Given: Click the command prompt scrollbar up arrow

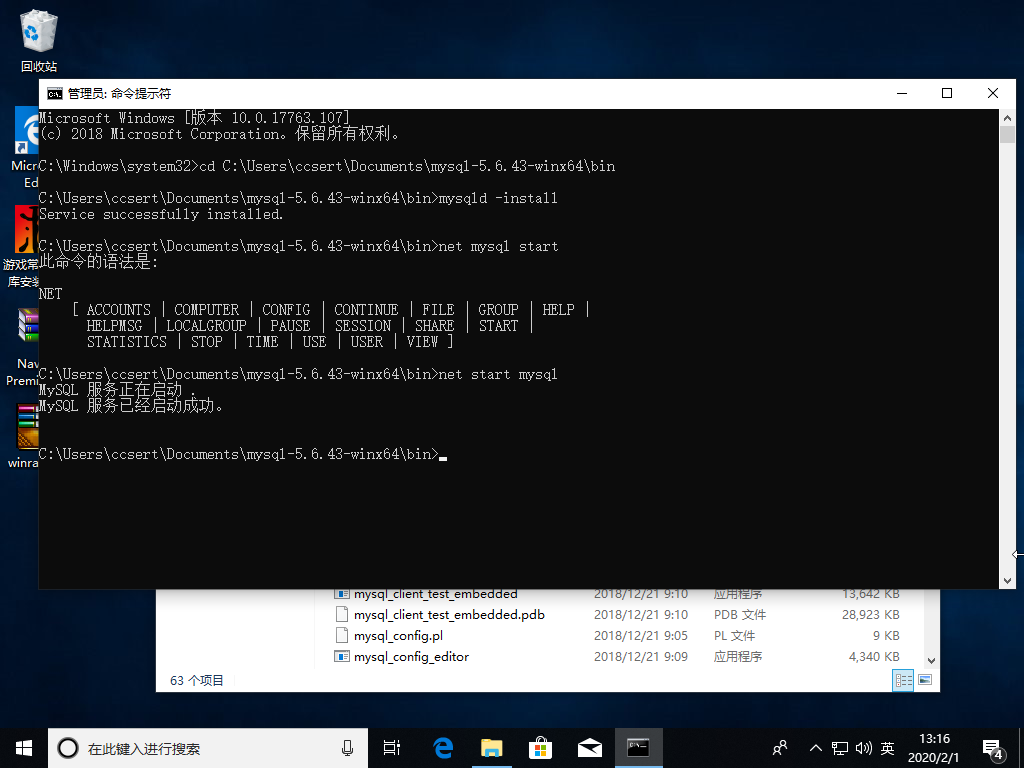Looking at the screenshot, I should tap(1007, 118).
